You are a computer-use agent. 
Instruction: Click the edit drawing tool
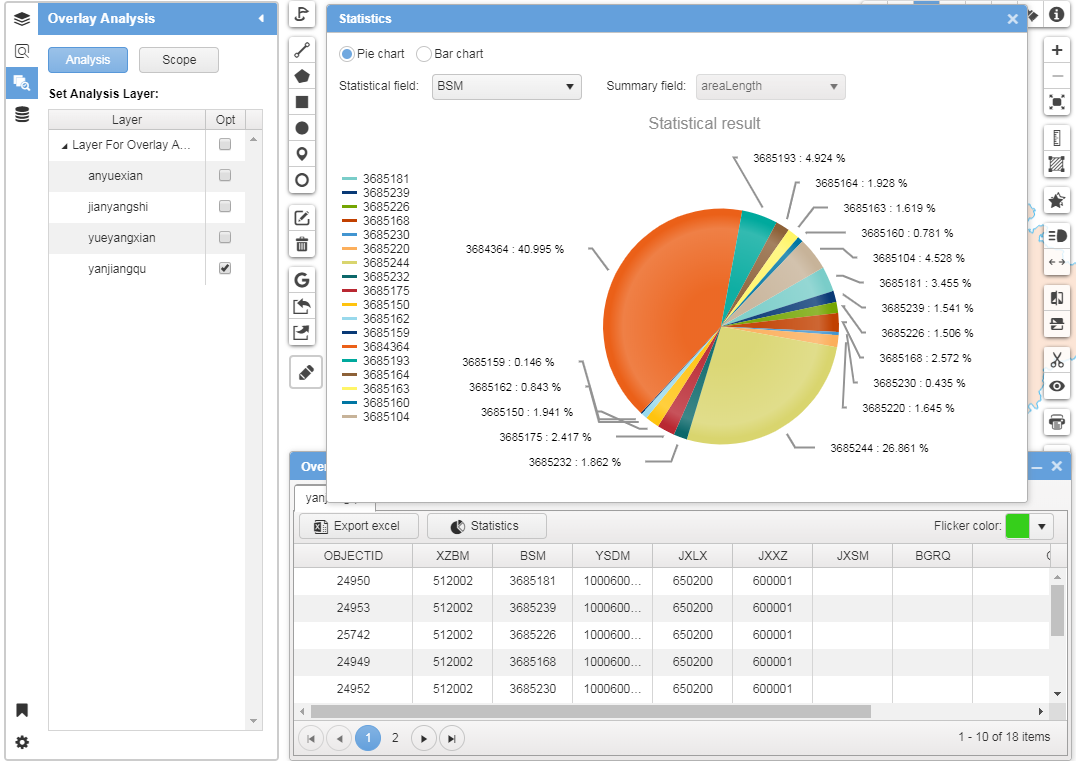tap(302, 218)
